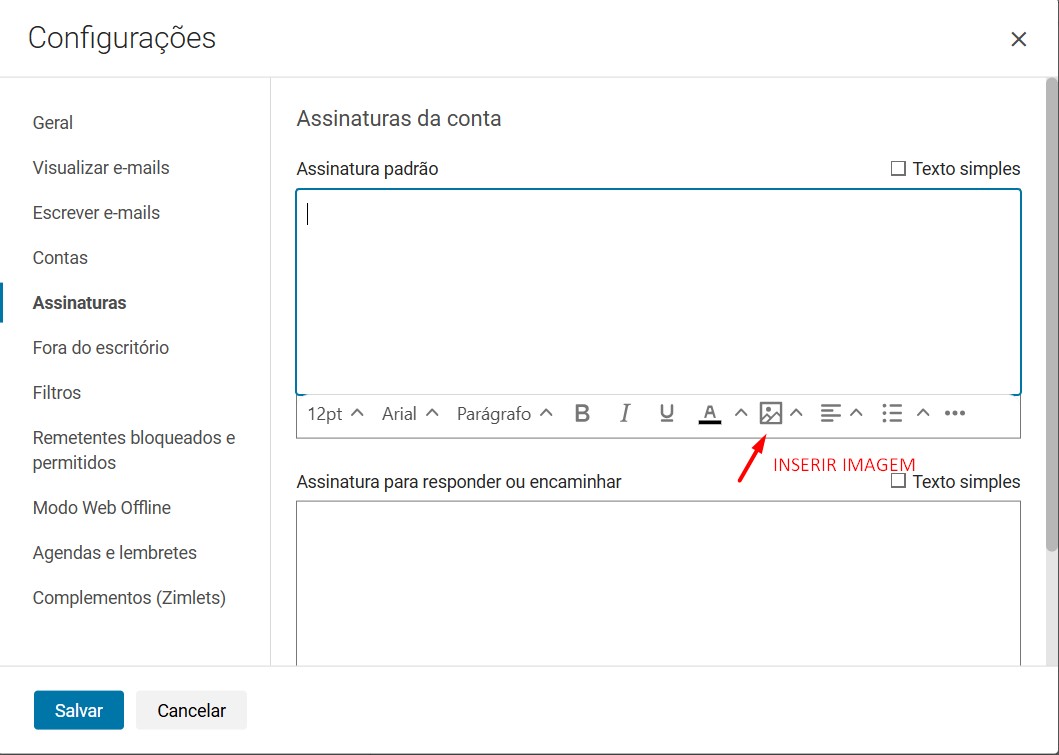Screen dimensions: 1059x755
Task: Expand the list style options arrow
Action: pos(923,413)
